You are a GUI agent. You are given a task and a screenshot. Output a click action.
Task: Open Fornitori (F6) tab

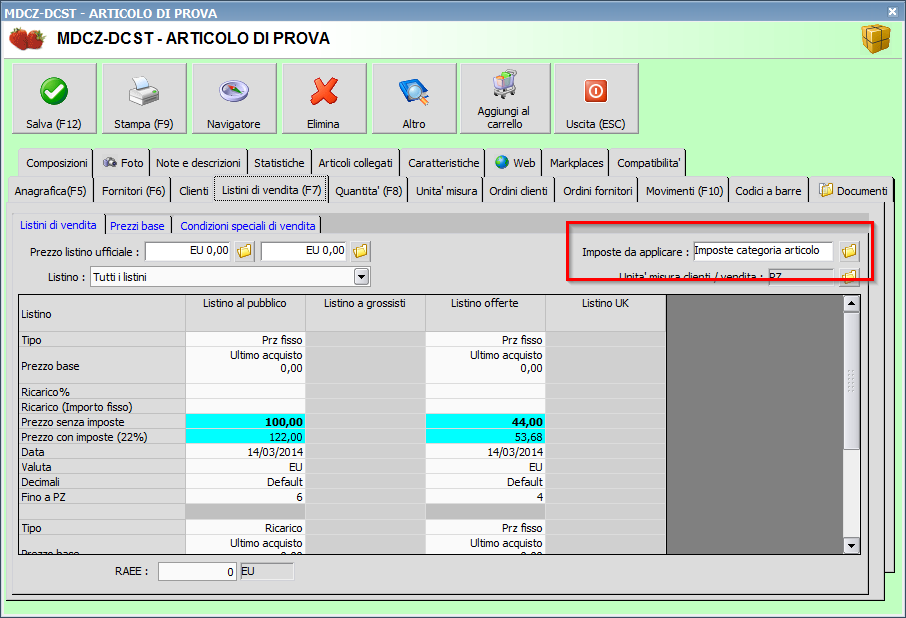click(133, 191)
